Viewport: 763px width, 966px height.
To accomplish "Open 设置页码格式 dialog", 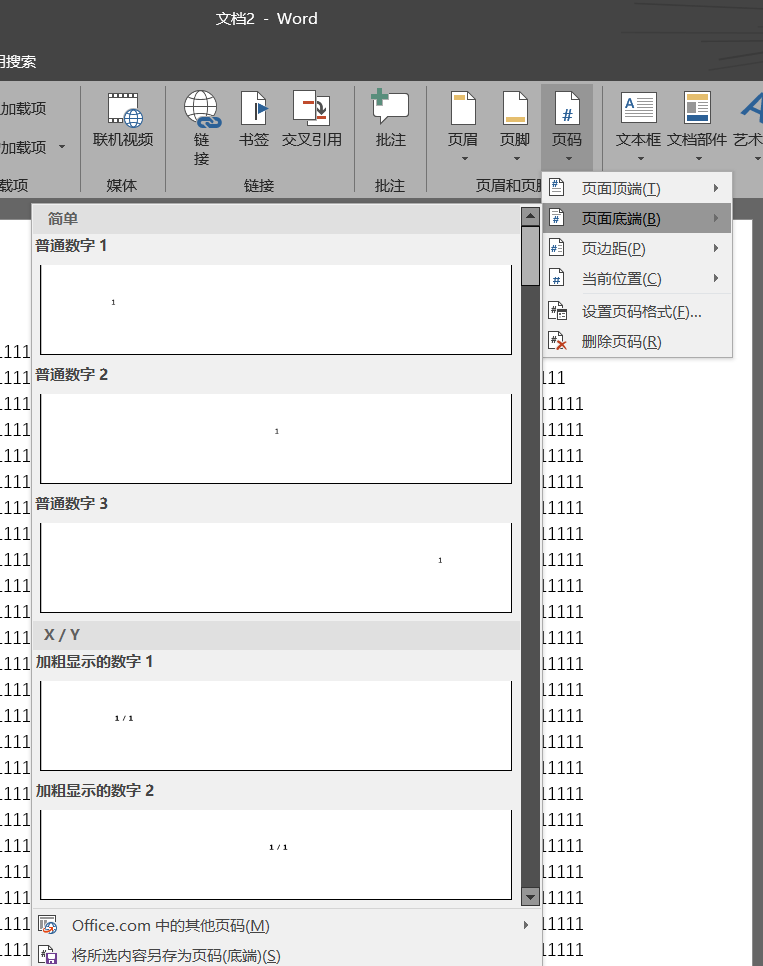I will (641, 312).
